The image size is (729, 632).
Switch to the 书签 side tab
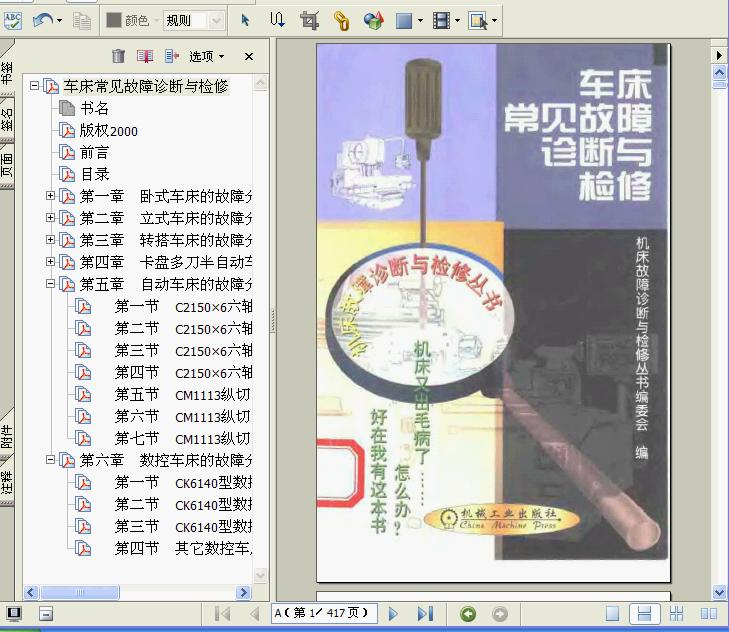tap(7, 73)
